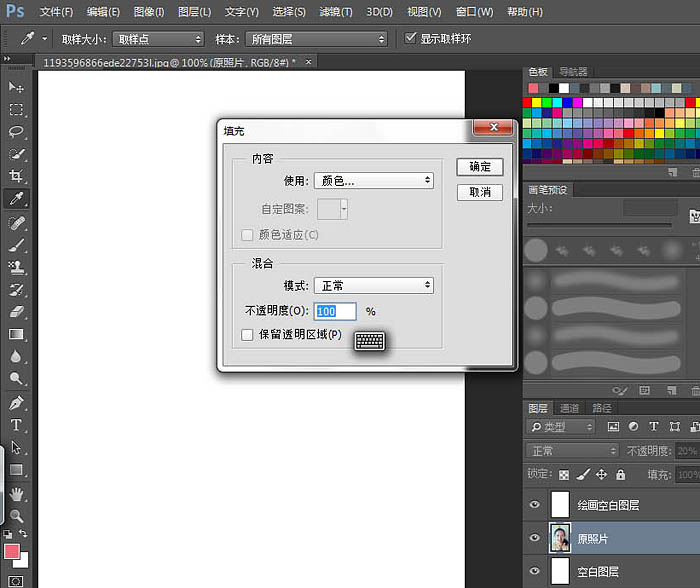Select the Eraser tool
The width and height of the screenshot is (700, 588).
click(16, 311)
